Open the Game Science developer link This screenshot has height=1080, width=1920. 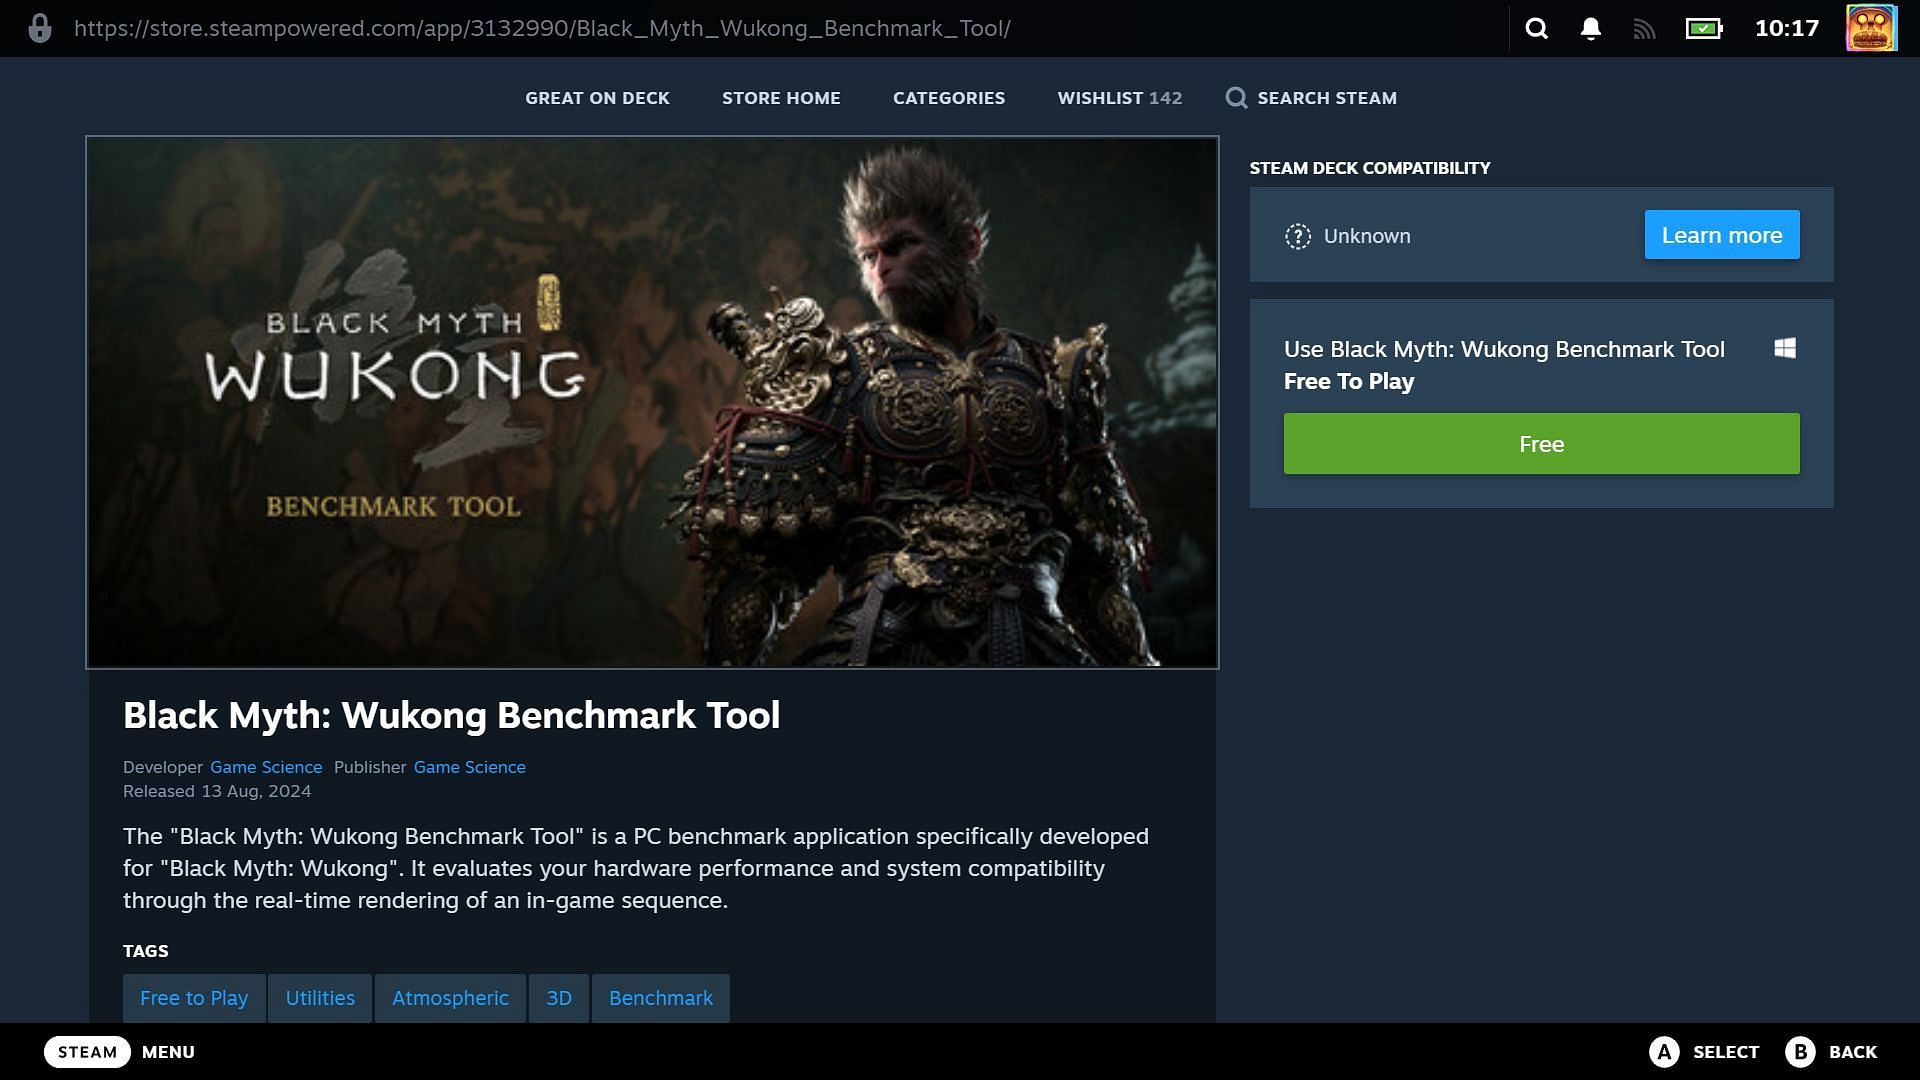[266, 767]
